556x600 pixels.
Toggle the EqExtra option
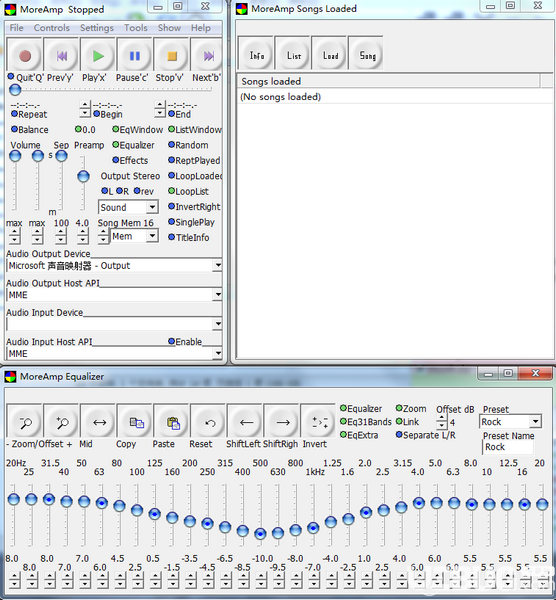tap(359, 435)
